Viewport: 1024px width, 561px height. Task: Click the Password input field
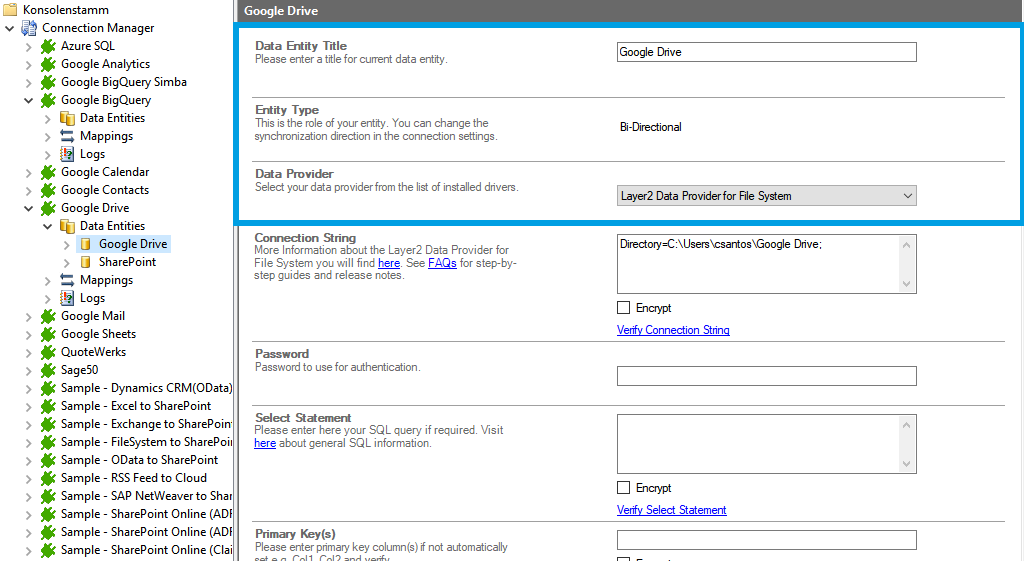tap(767, 376)
